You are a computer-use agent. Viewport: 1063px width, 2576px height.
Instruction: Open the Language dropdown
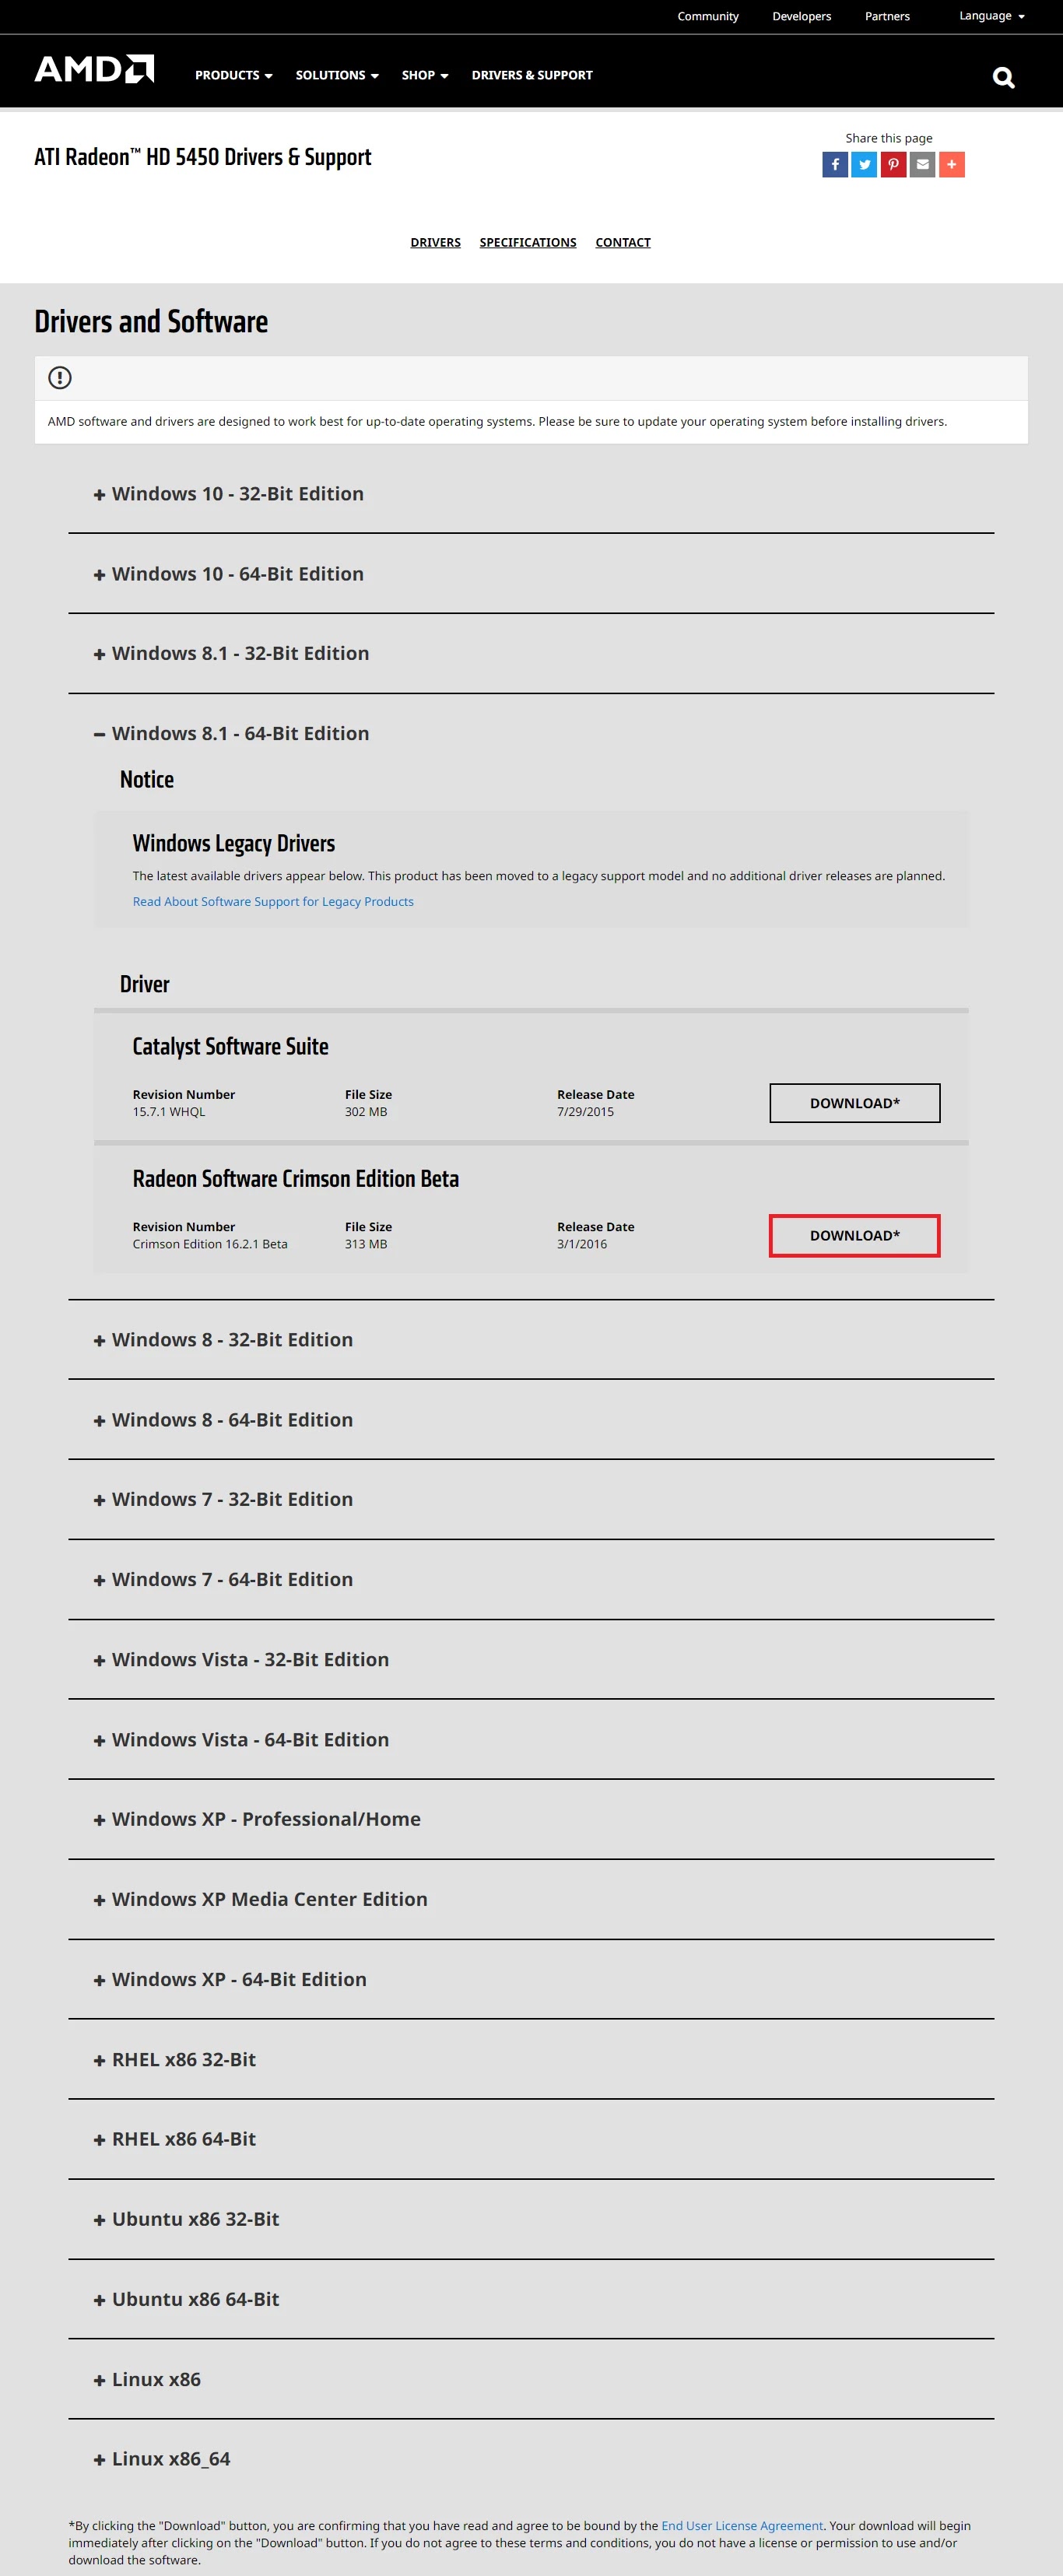(991, 16)
